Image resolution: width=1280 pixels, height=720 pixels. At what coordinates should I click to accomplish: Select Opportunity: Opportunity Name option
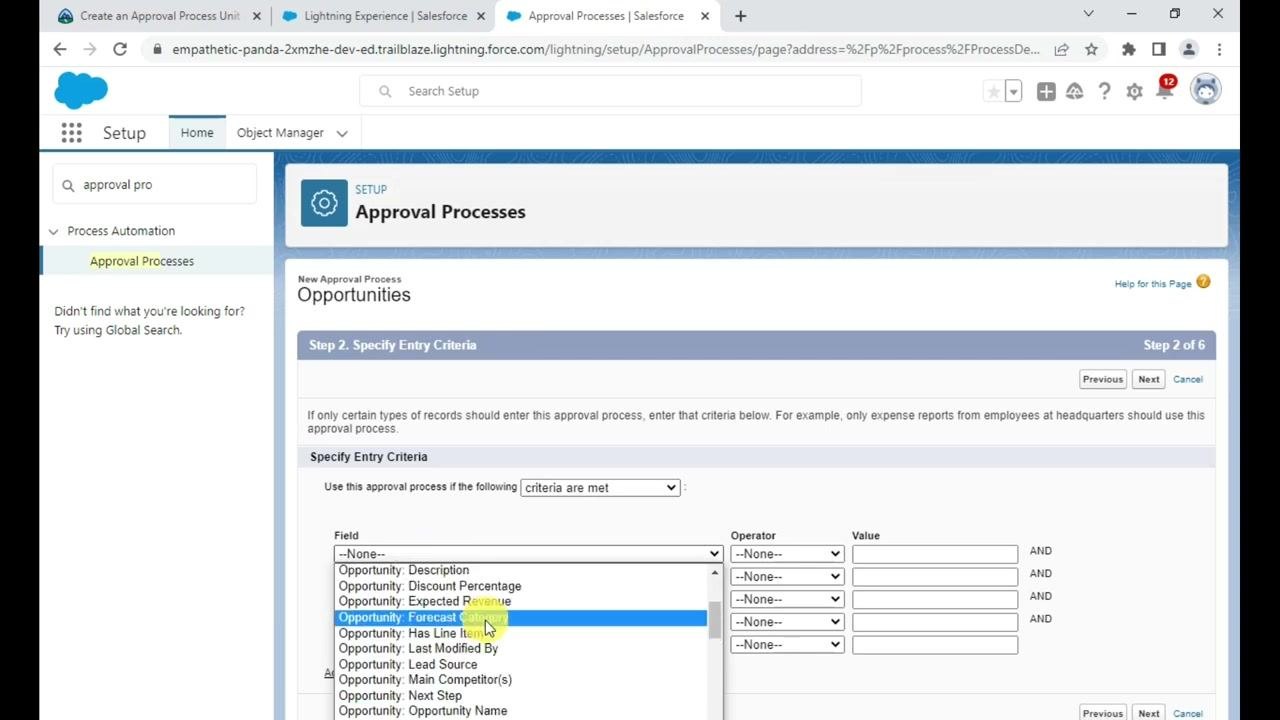(521, 711)
